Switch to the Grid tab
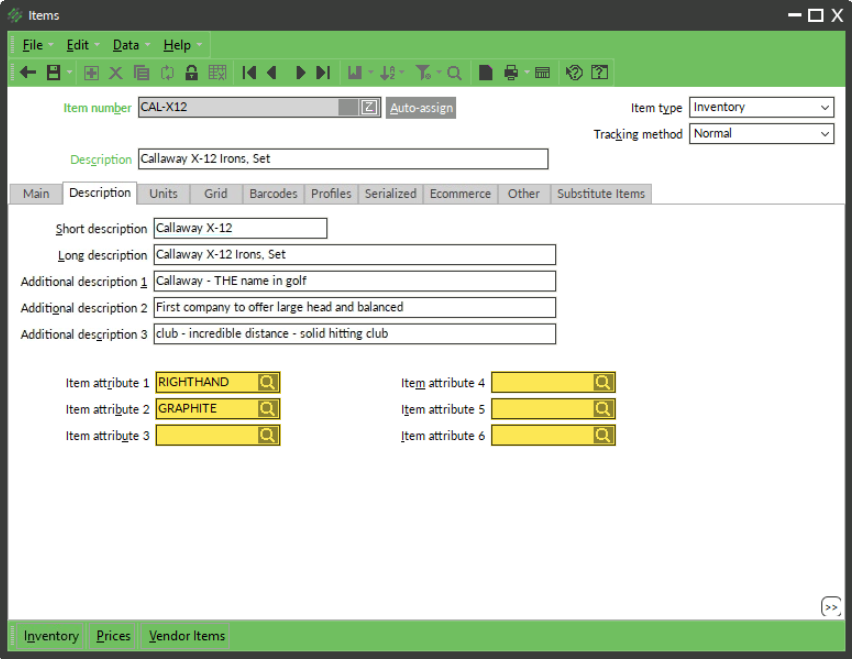Viewport: 852px width, 659px height. point(216,194)
